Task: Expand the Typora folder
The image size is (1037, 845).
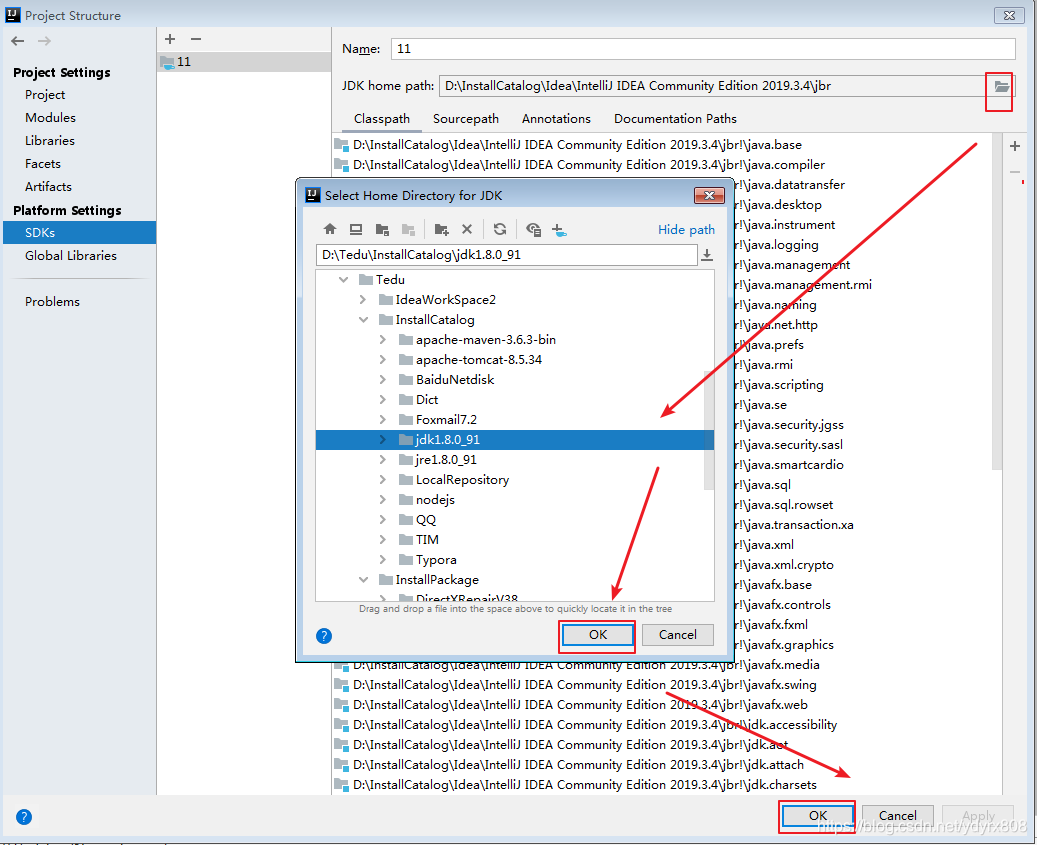Action: (x=383, y=560)
